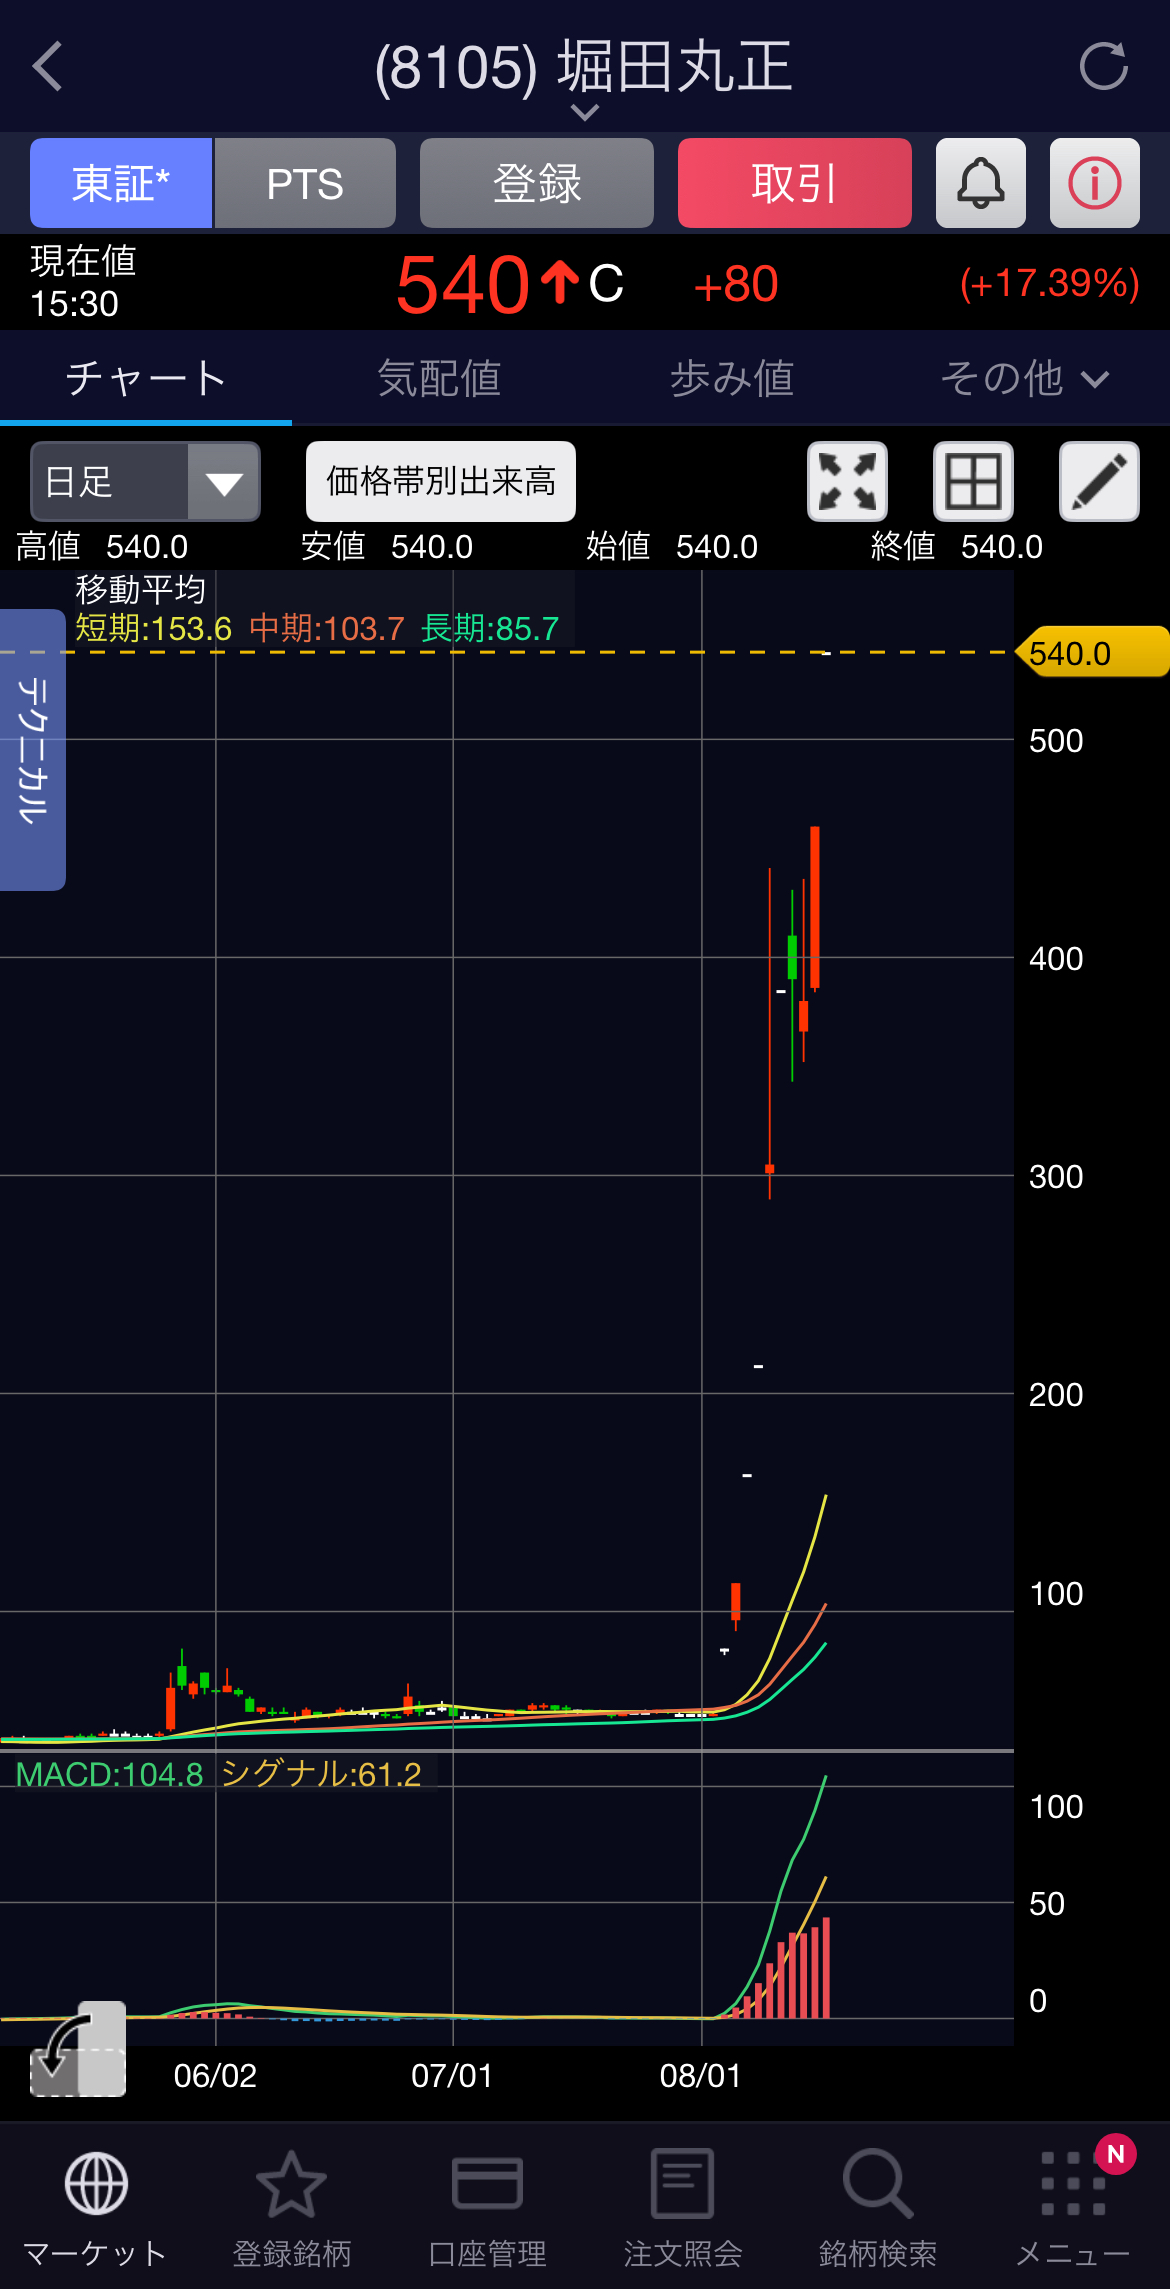The width and height of the screenshot is (1170, 2289).
Task: Open the chart grid layout icon
Action: [x=974, y=482]
